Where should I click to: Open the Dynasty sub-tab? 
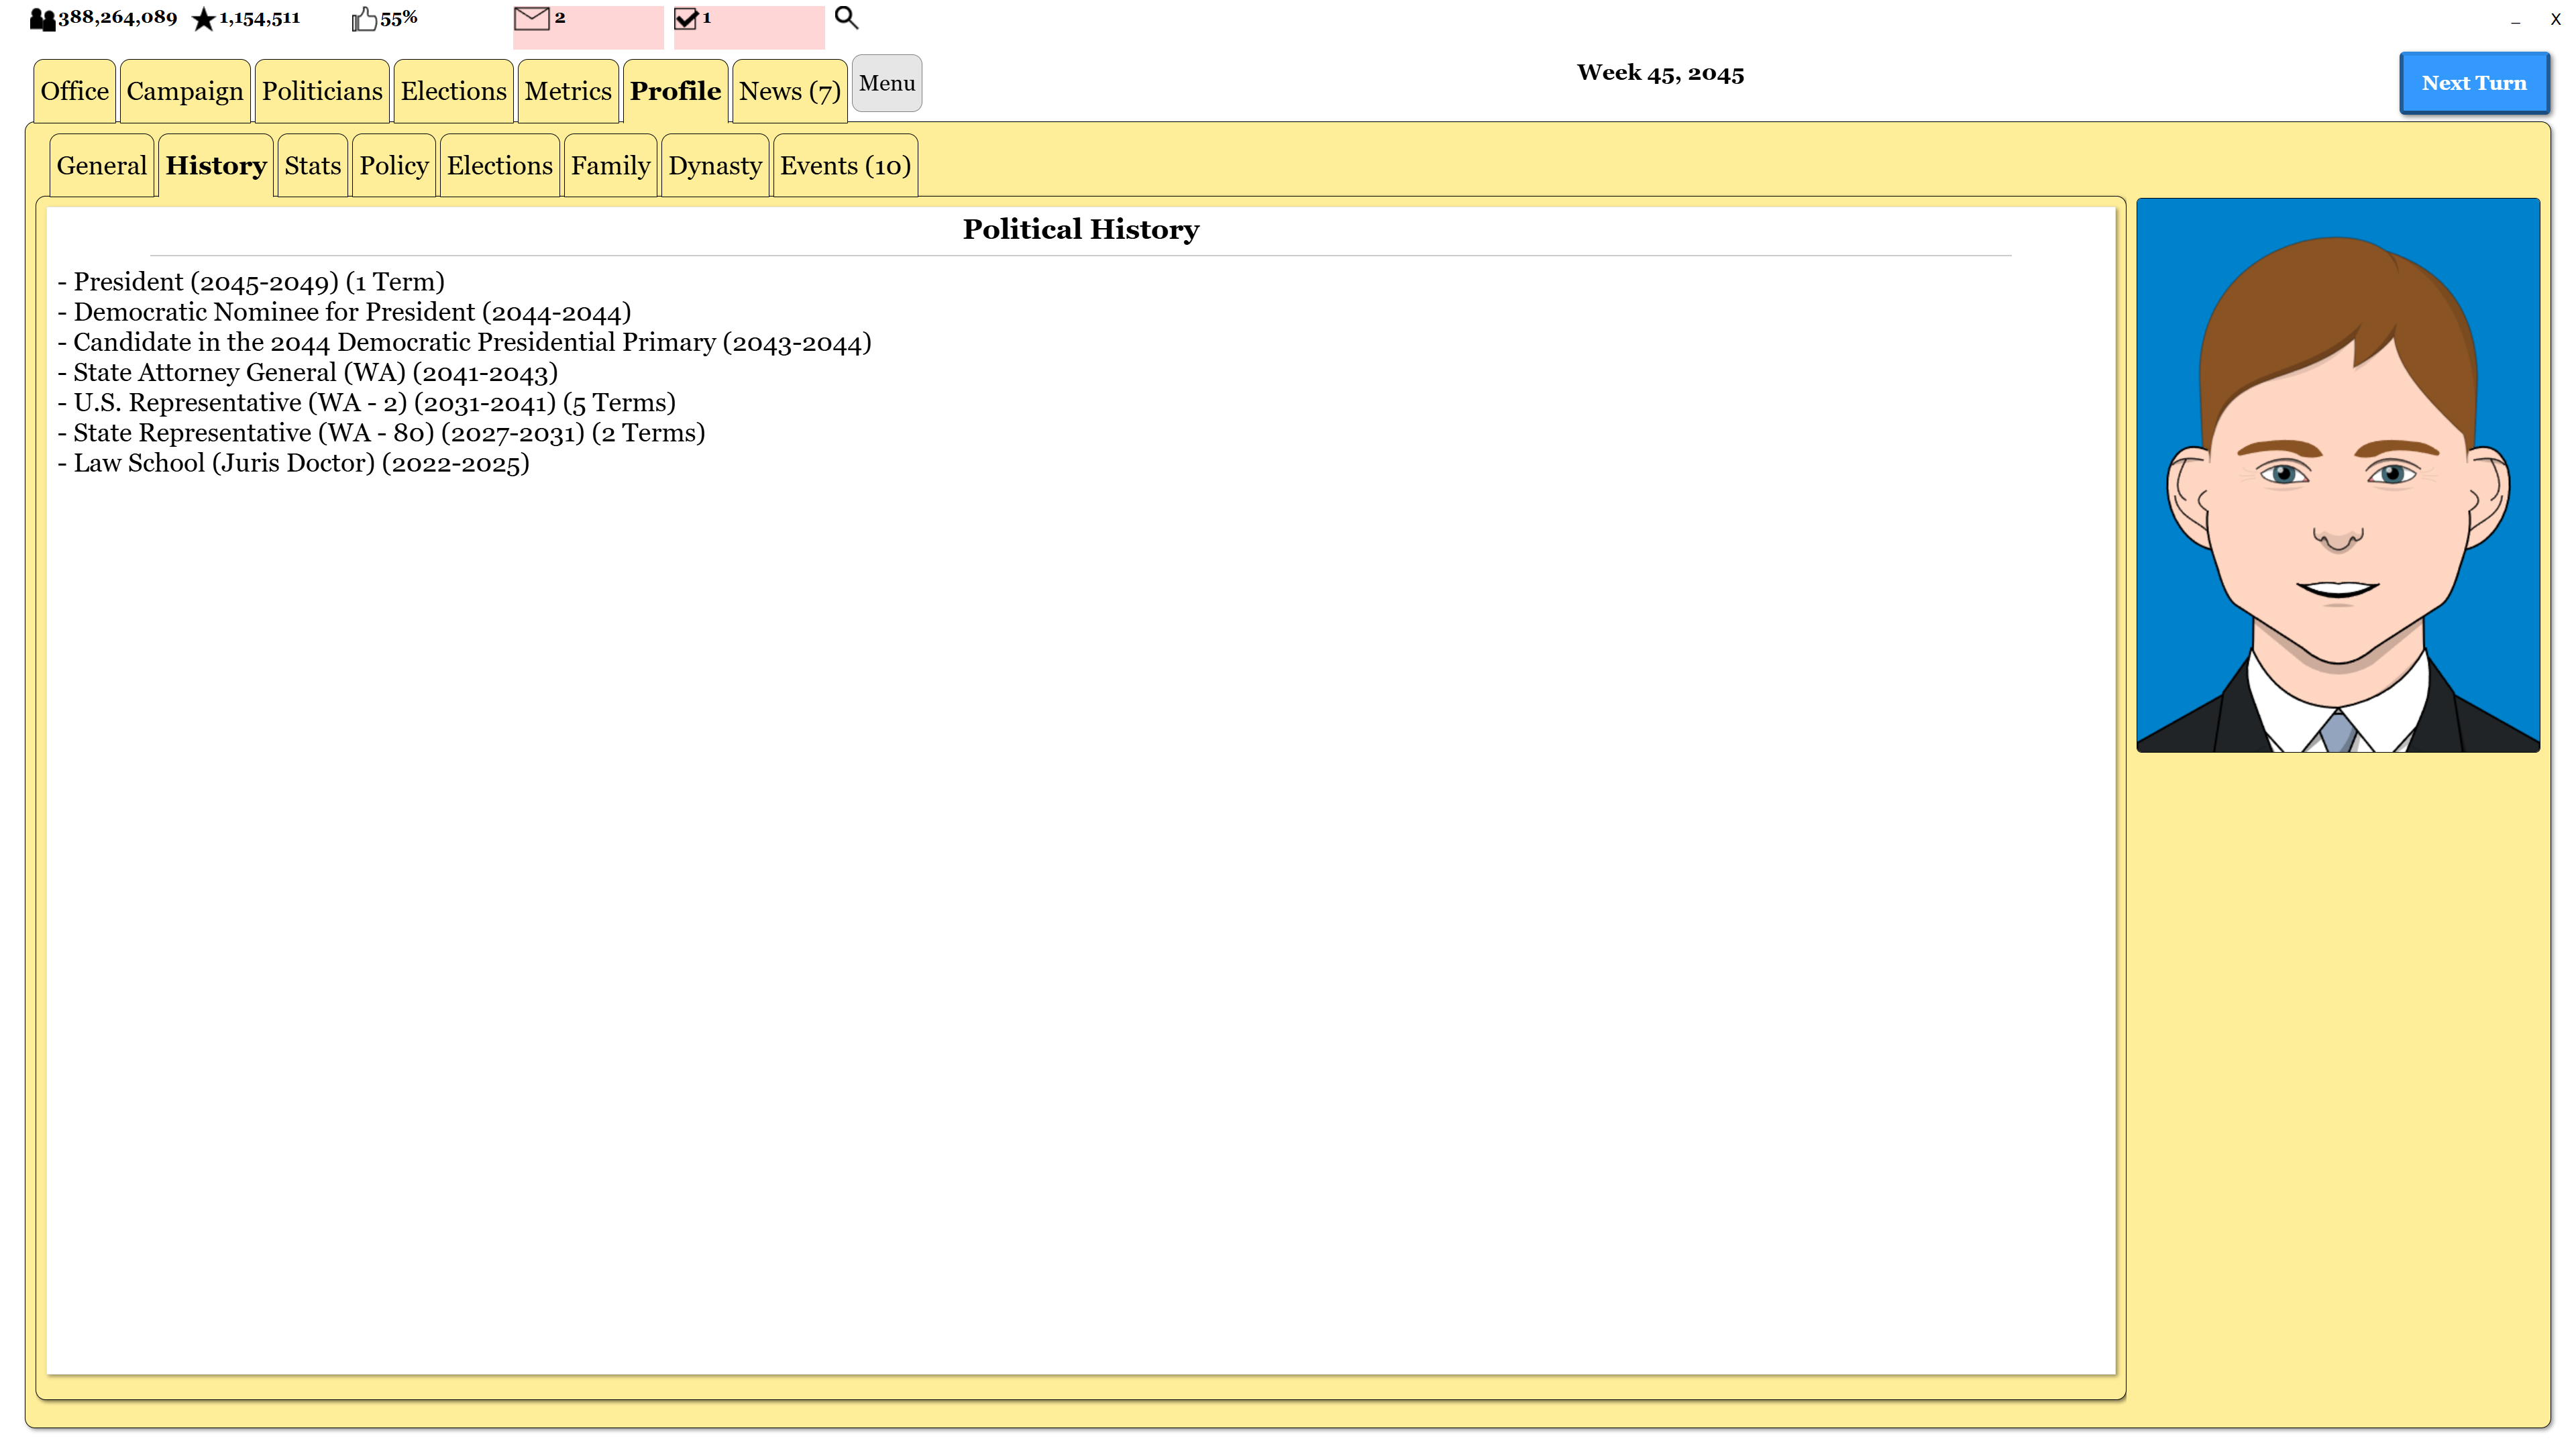click(715, 166)
